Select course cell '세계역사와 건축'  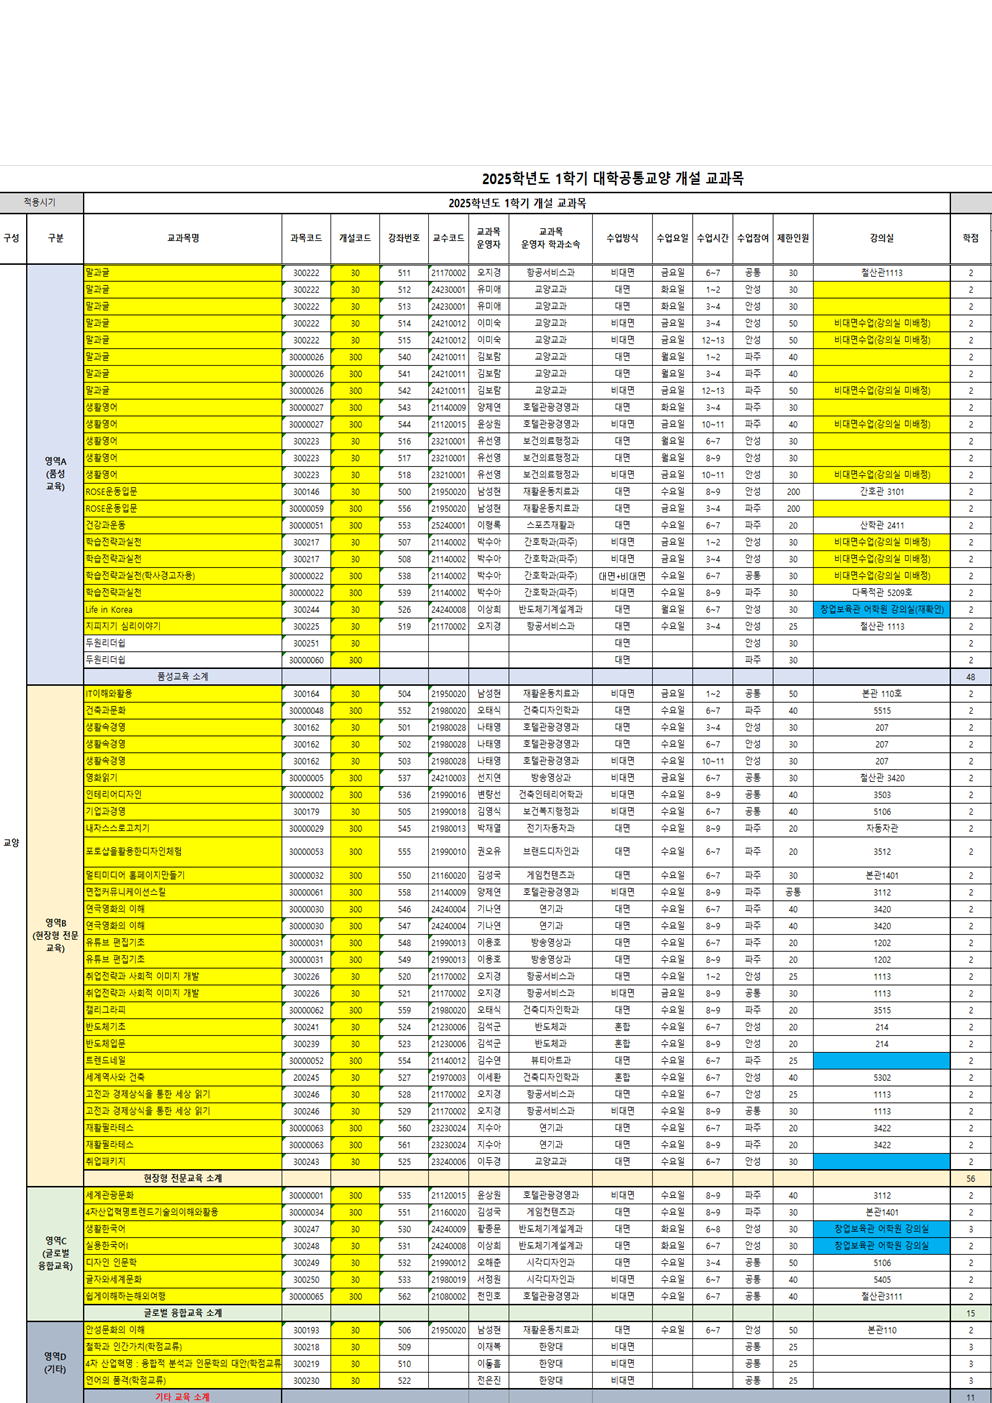pyautogui.click(x=183, y=1077)
